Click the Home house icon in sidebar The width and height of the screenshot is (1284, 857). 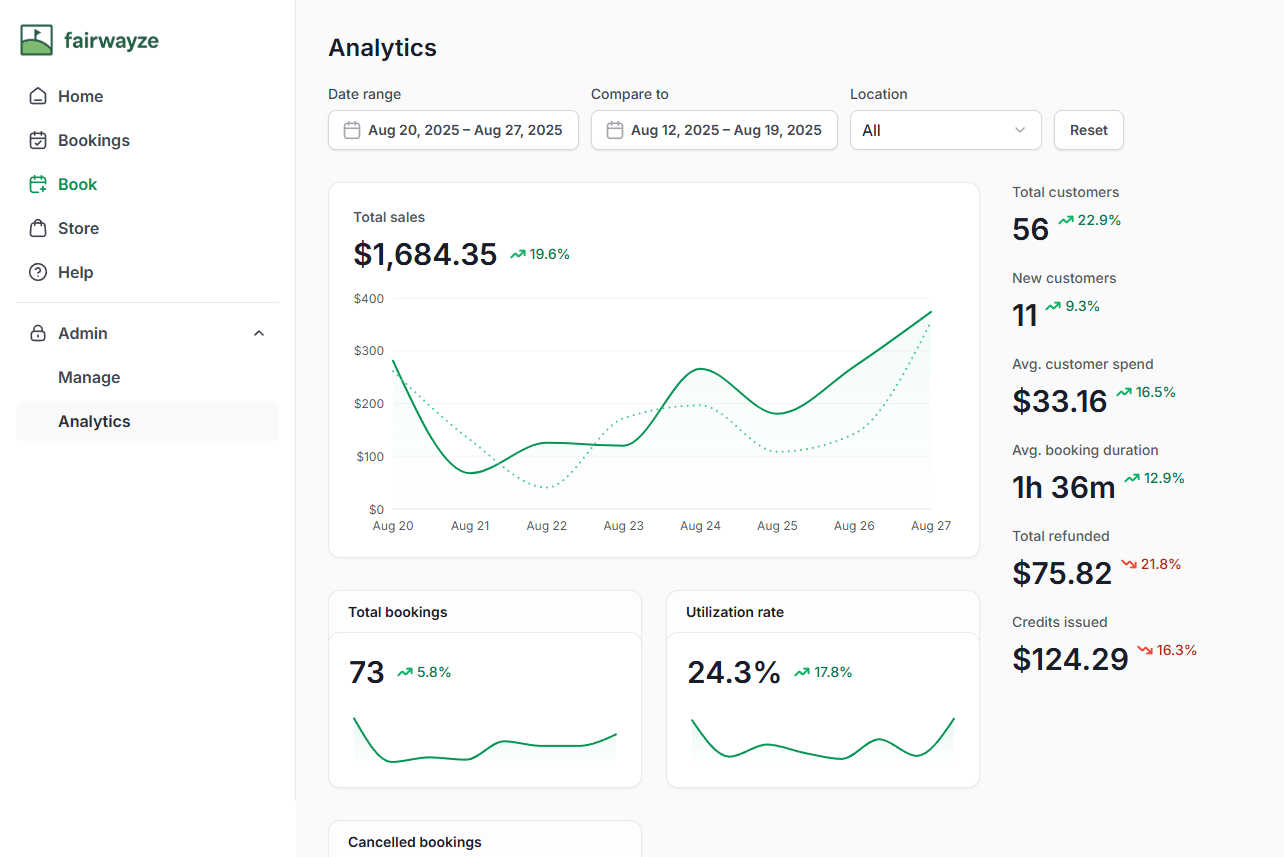click(x=38, y=97)
